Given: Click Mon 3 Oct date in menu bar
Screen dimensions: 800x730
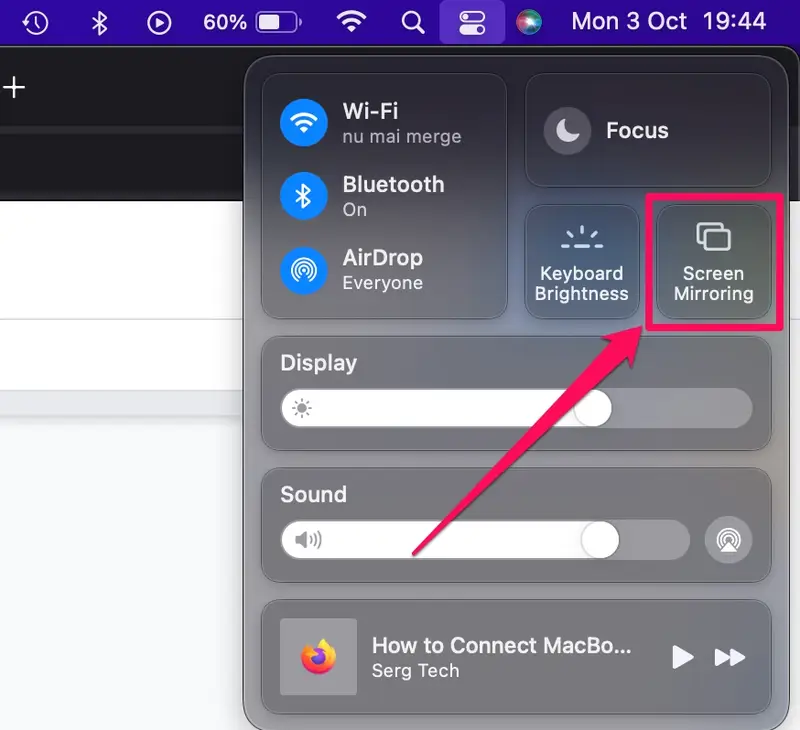Looking at the screenshot, I should pos(629,20).
